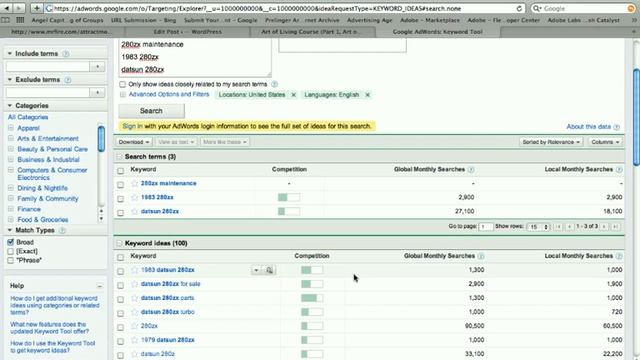The width and height of the screenshot is (640, 360).
Task: Open More like these dropdown
Action: click(224, 142)
